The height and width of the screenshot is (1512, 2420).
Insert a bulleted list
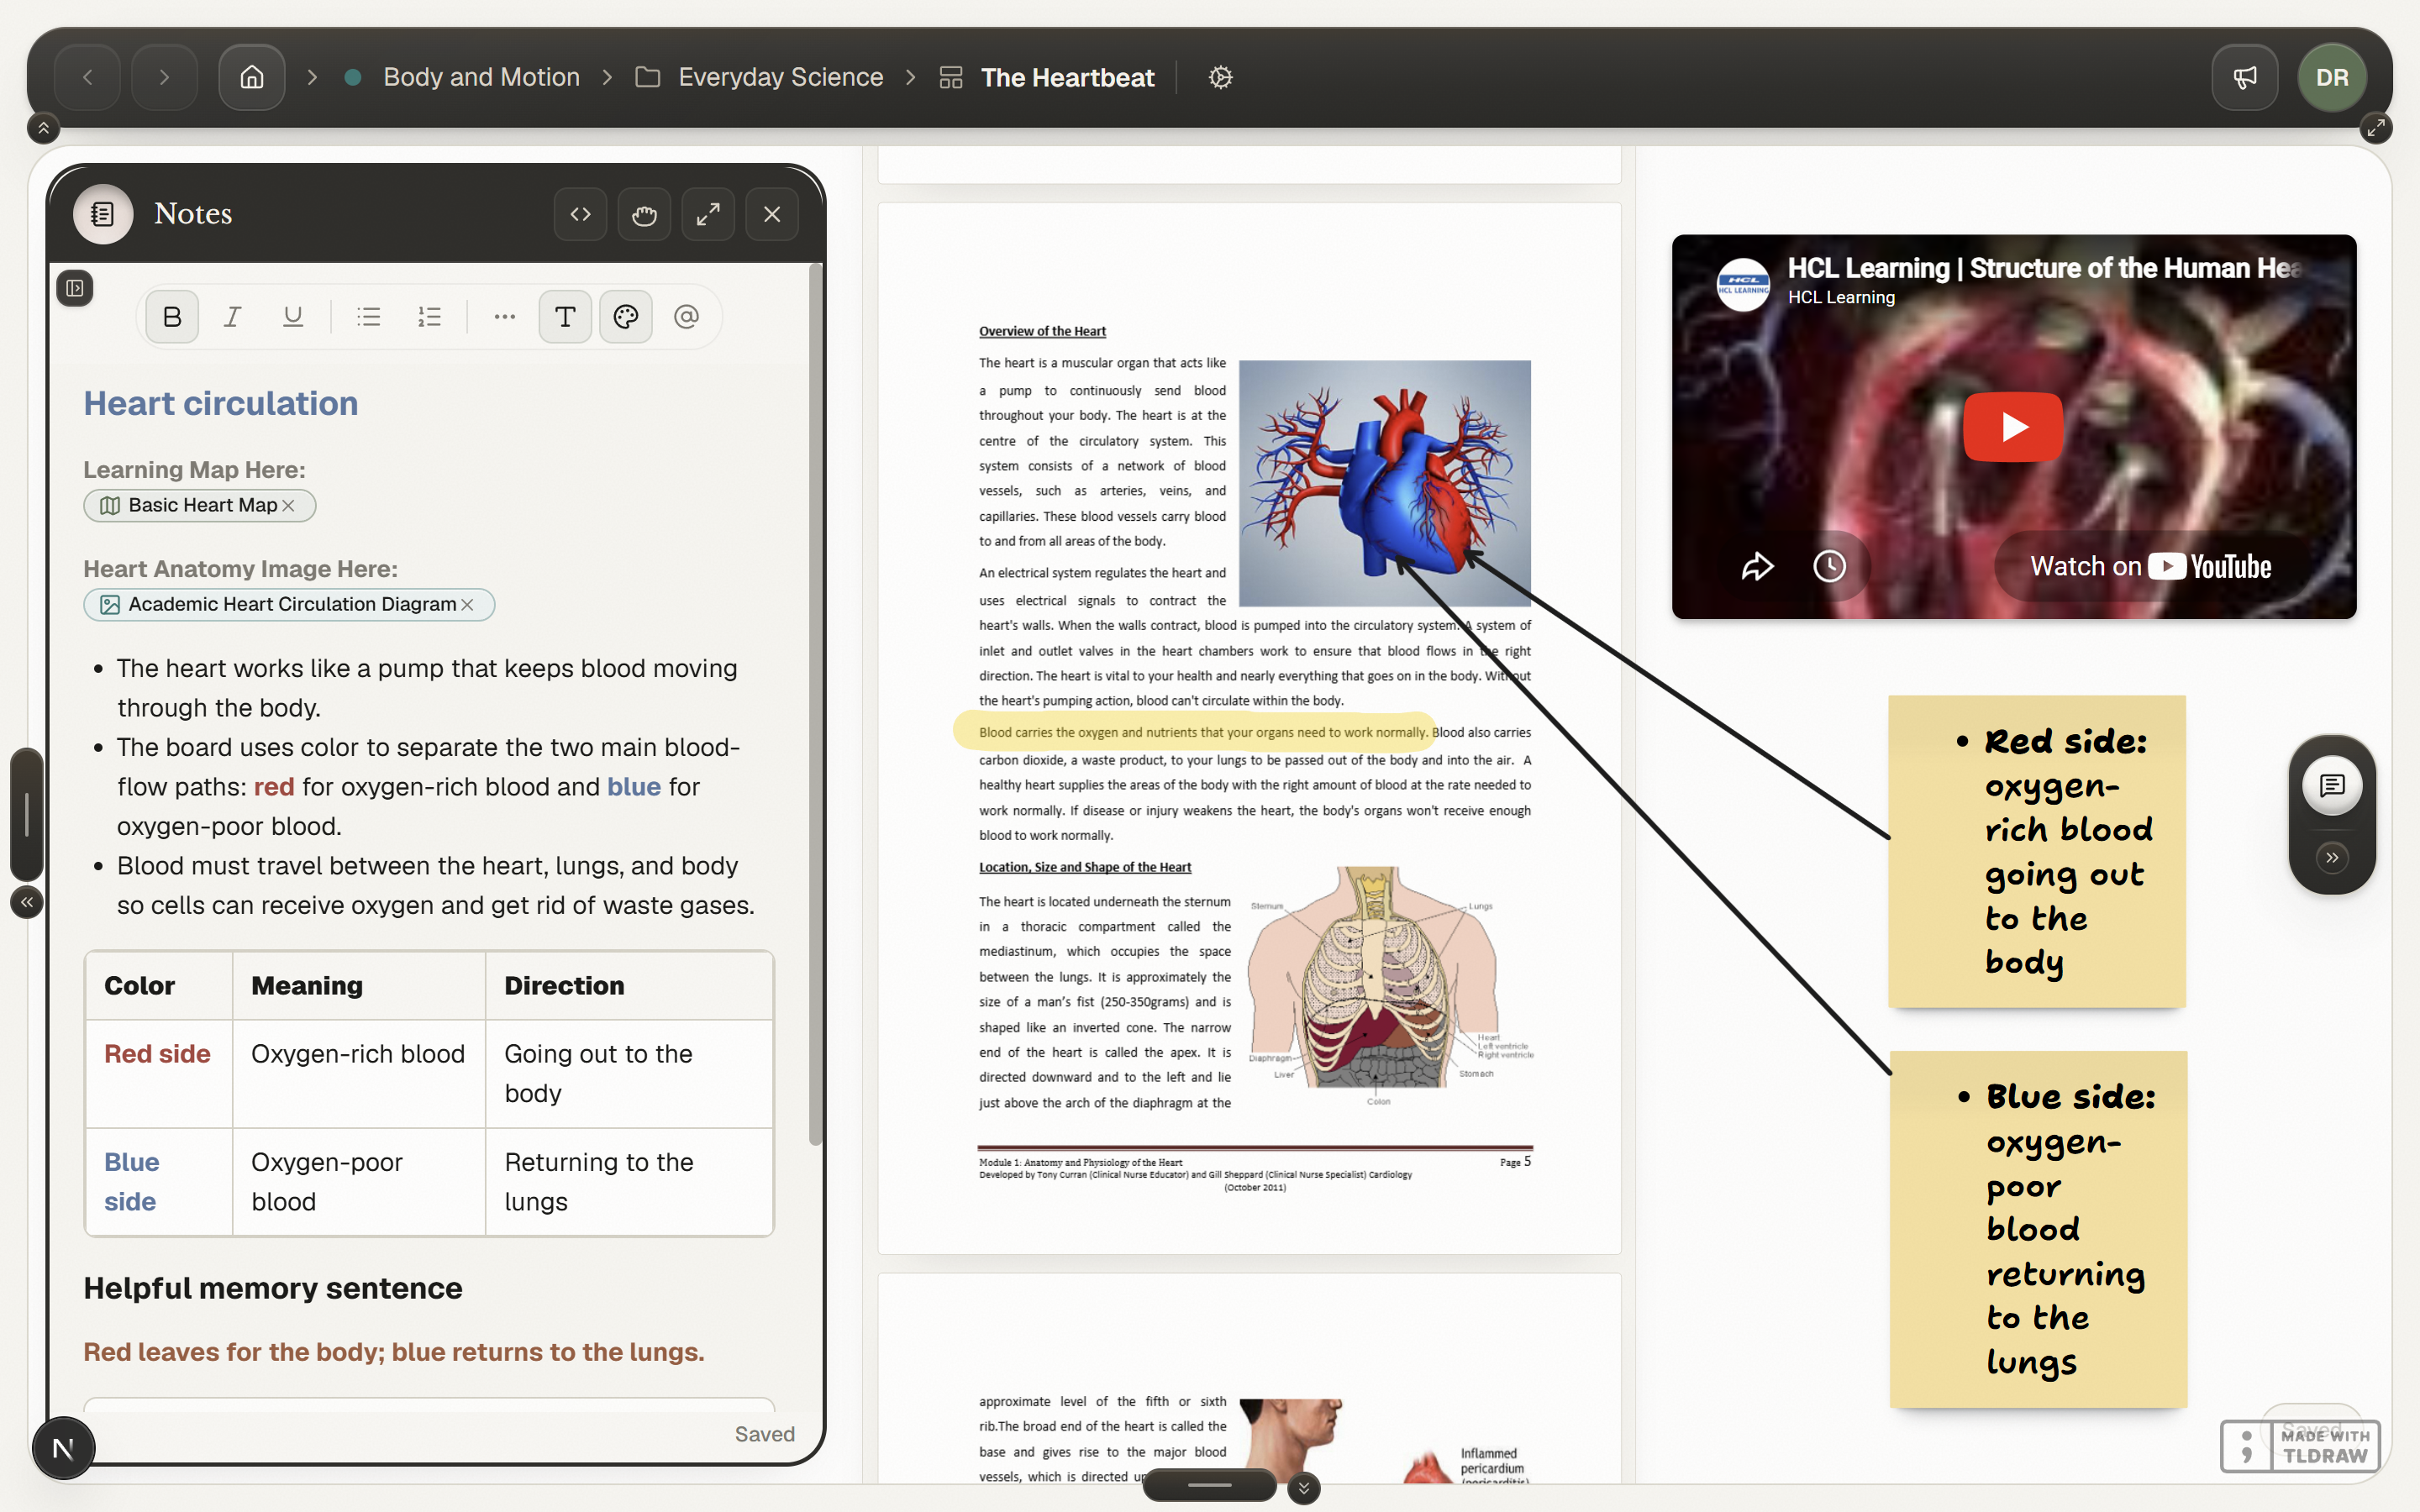coord(369,317)
